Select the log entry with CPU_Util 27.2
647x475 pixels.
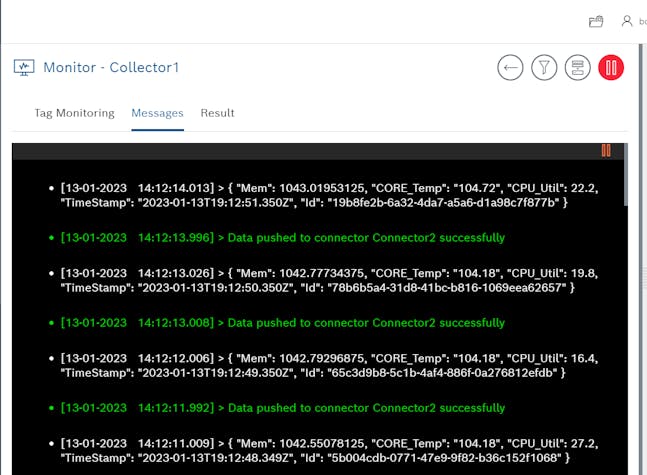[314, 450]
